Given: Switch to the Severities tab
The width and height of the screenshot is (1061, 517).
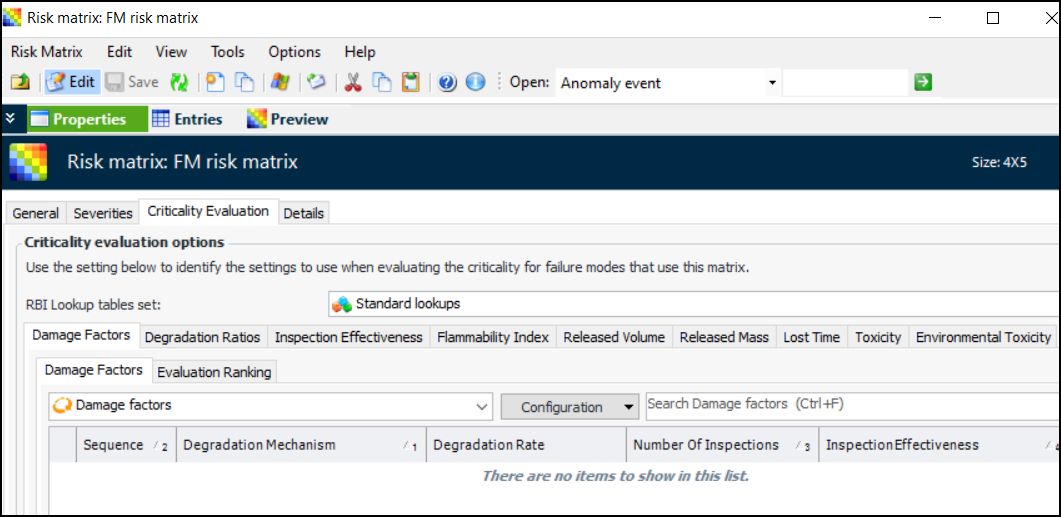Looking at the screenshot, I should (x=103, y=213).
